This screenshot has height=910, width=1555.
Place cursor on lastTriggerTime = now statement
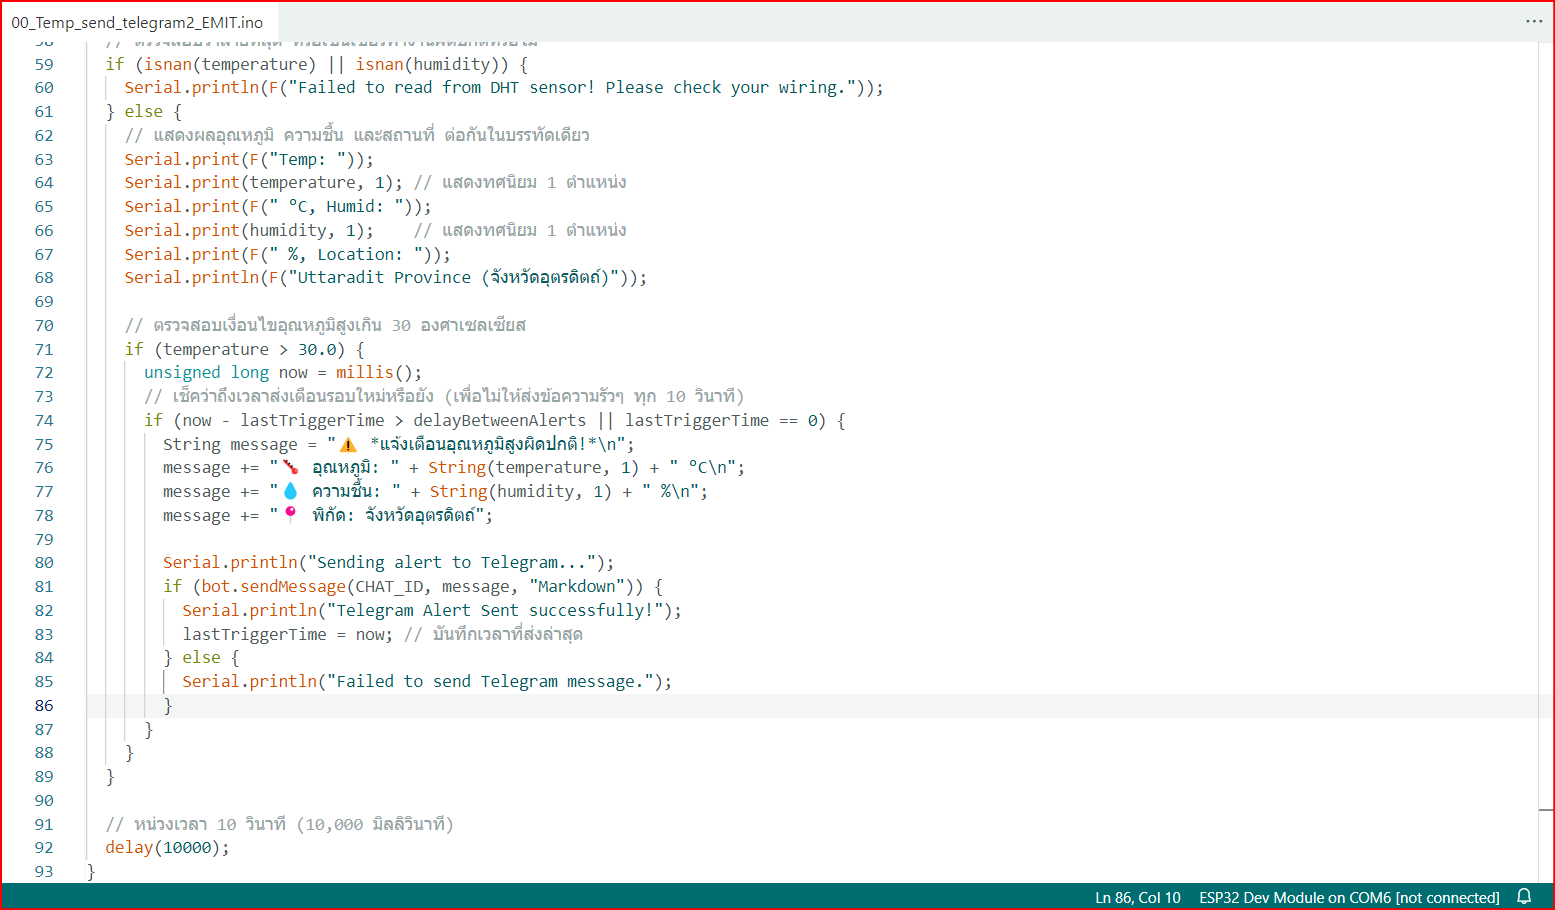coord(287,634)
